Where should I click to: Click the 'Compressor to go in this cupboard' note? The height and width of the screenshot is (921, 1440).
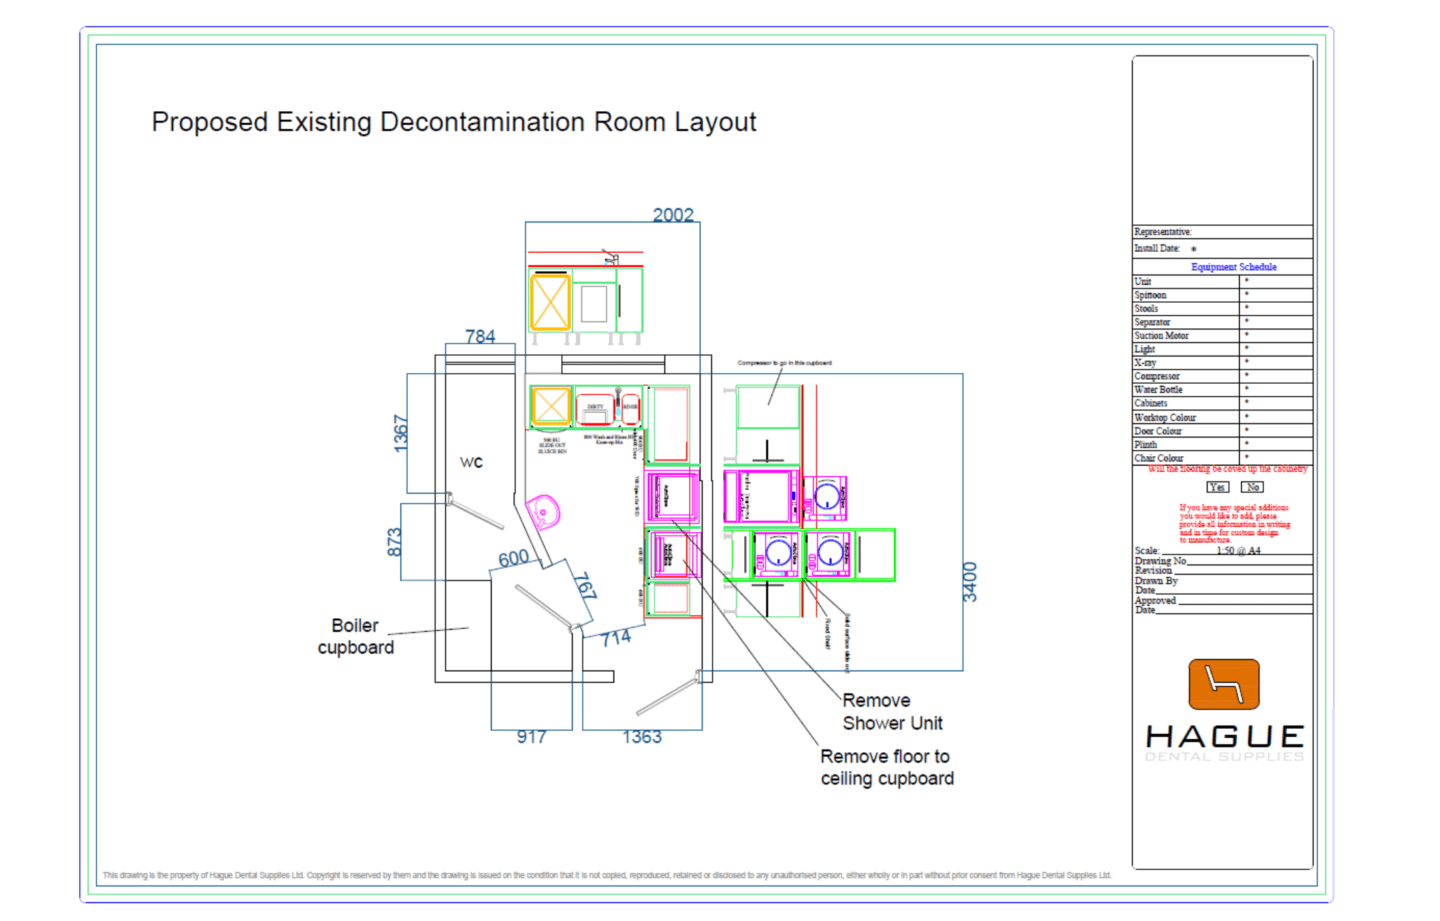(785, 363)
